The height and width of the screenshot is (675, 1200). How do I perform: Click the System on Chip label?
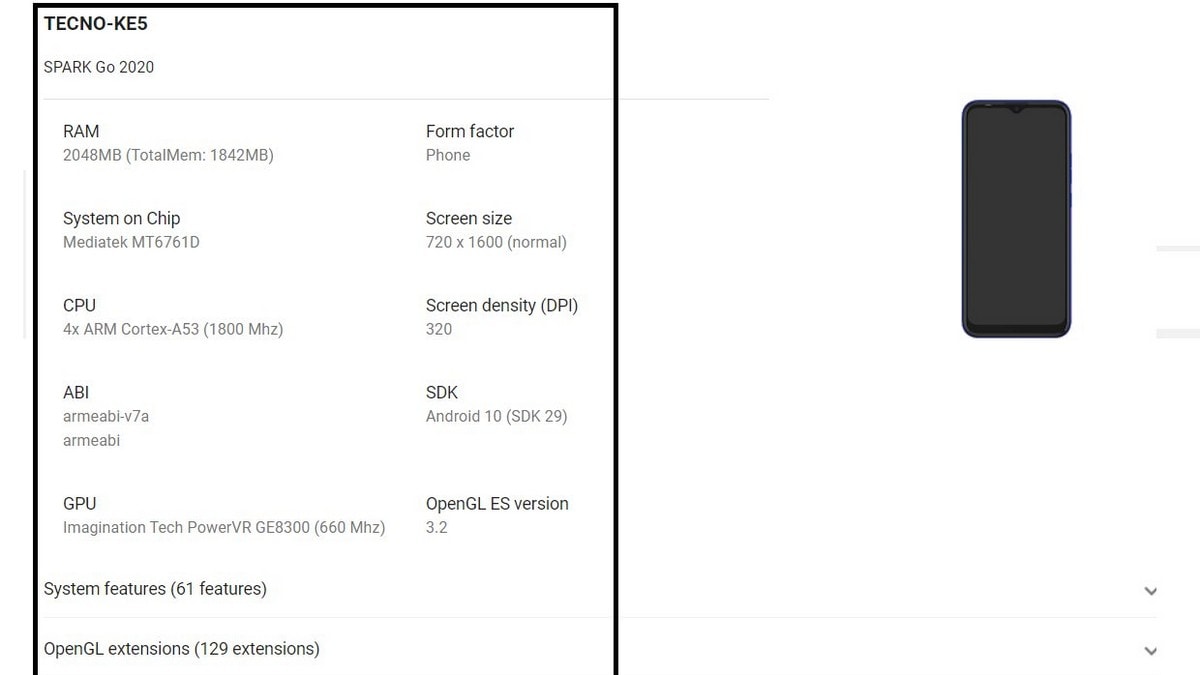point(122,218)
